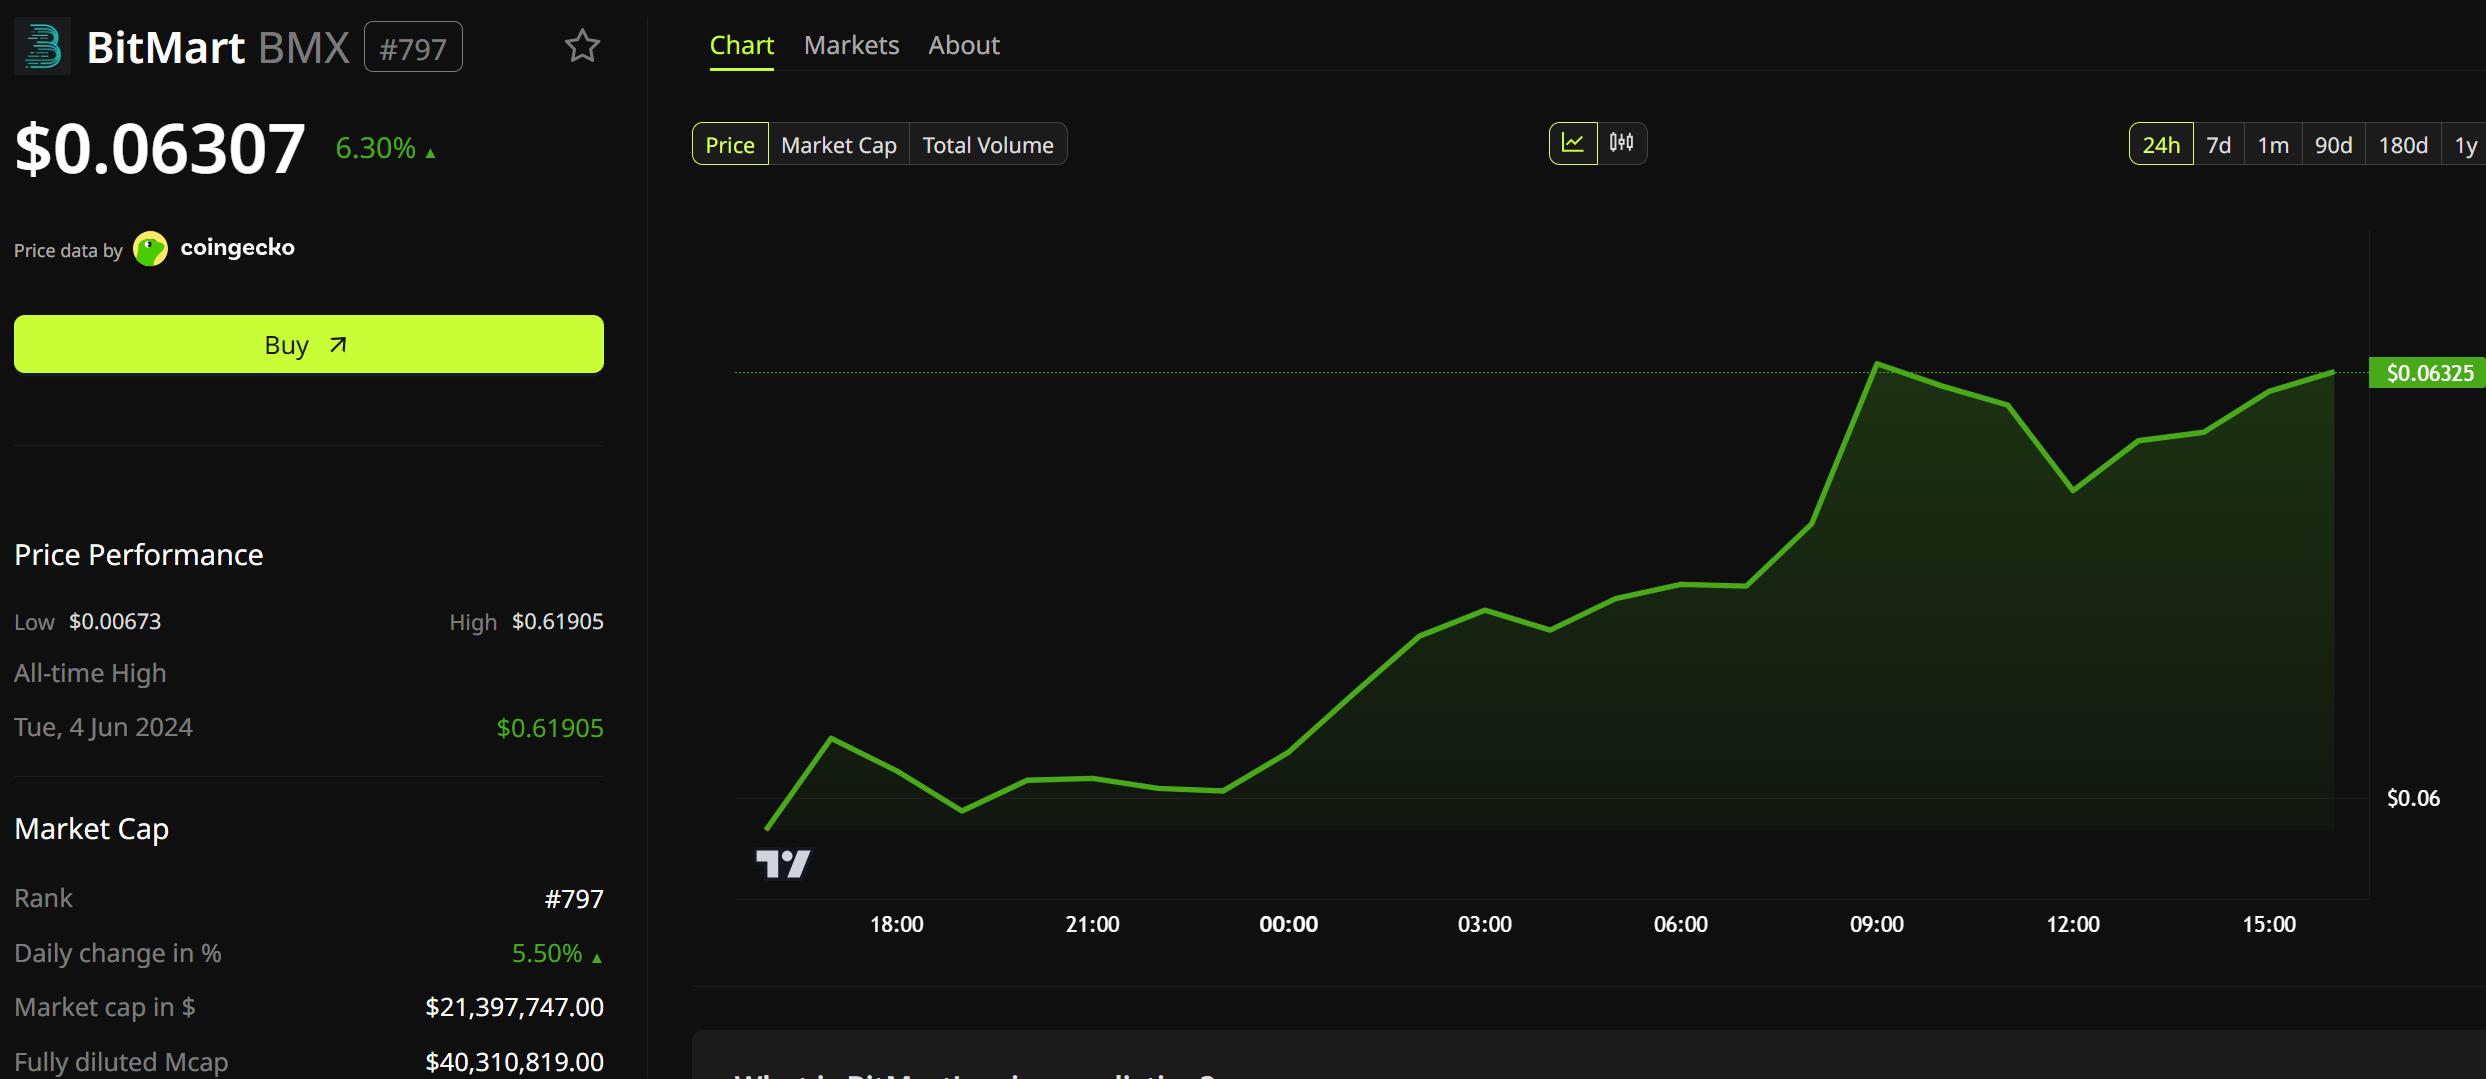
Task: Click the 21:00 time axis label
Action: (x=1092, y=924)
